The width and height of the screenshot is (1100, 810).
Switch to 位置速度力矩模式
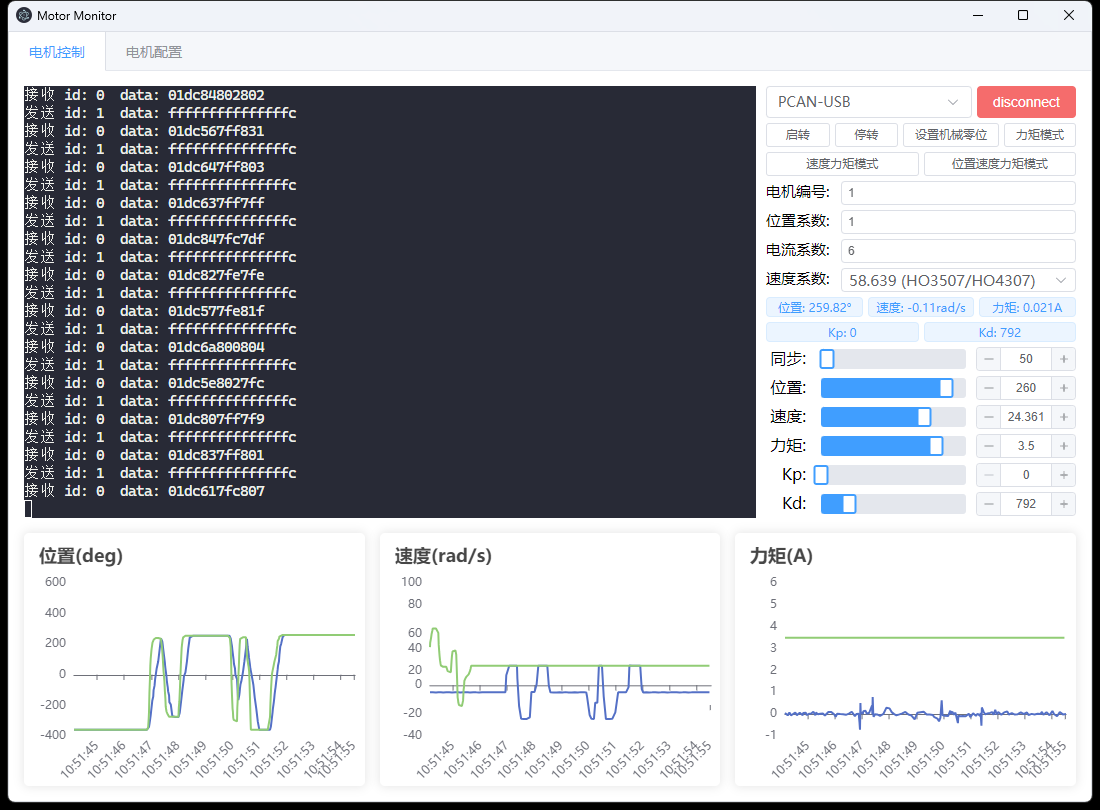point(999,164)
